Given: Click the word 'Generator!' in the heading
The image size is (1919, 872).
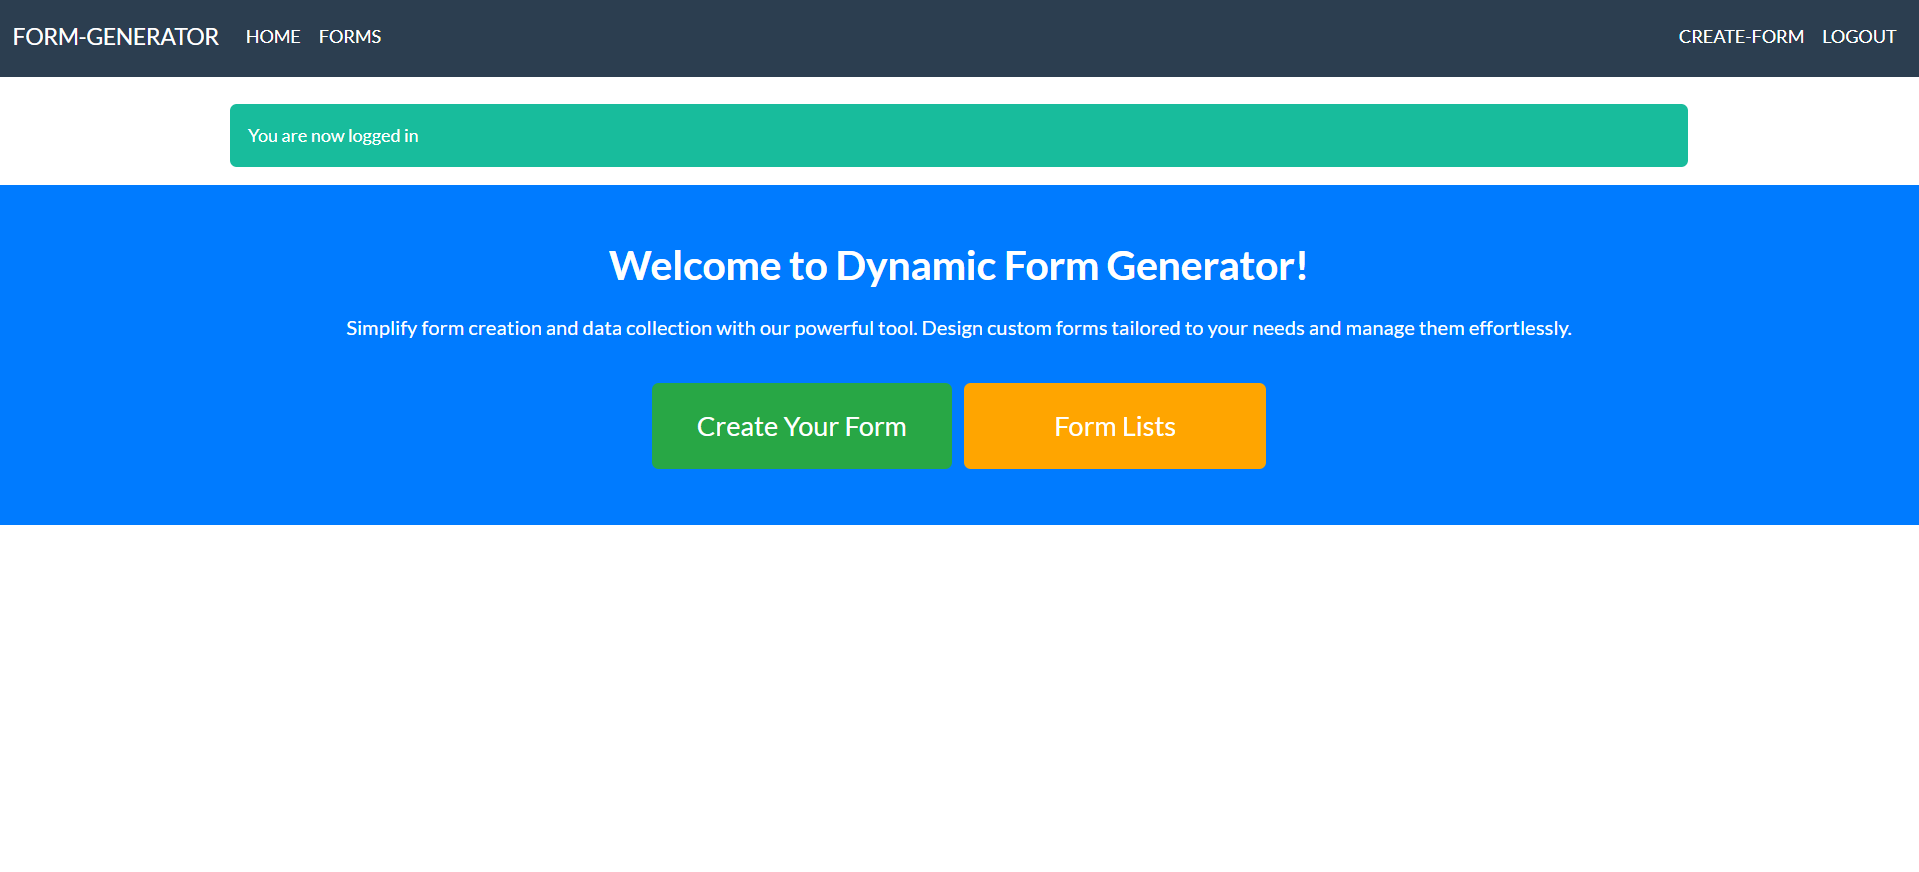Looking at the screenshot, I should [x=1207, y=266].
